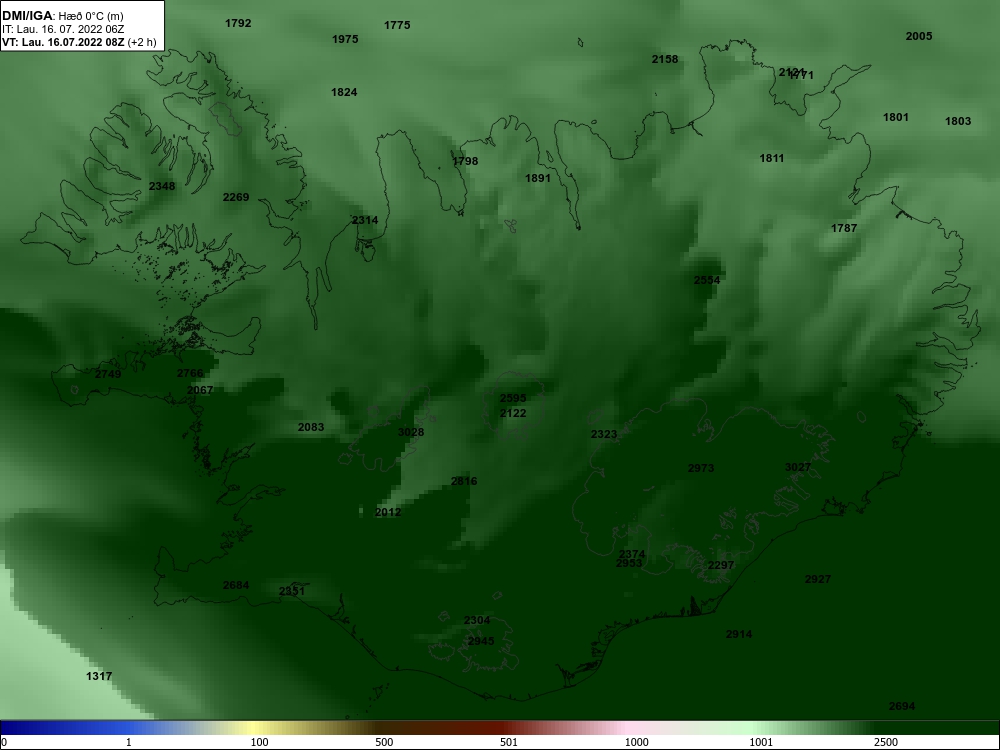The image size is (1000, 750).
Task: Click the legend label 1001
Action: pyautogui.click(x=761, y=742)
